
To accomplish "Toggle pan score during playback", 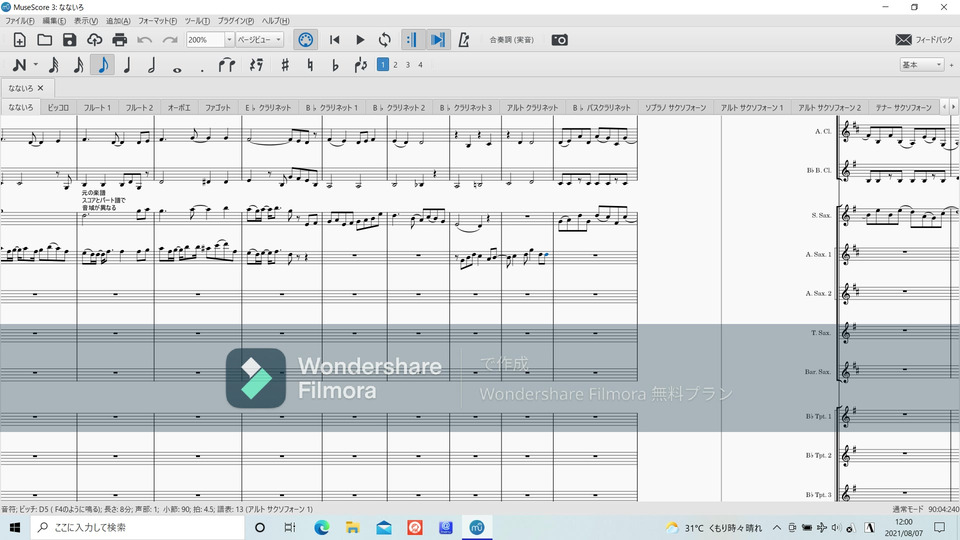I will click(x=438, y=40).
